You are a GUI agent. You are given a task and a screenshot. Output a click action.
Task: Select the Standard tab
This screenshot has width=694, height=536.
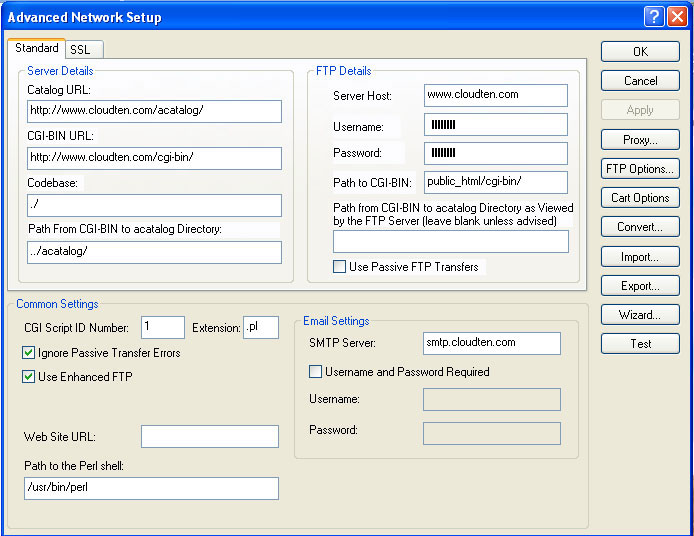(x=37, y=48)
